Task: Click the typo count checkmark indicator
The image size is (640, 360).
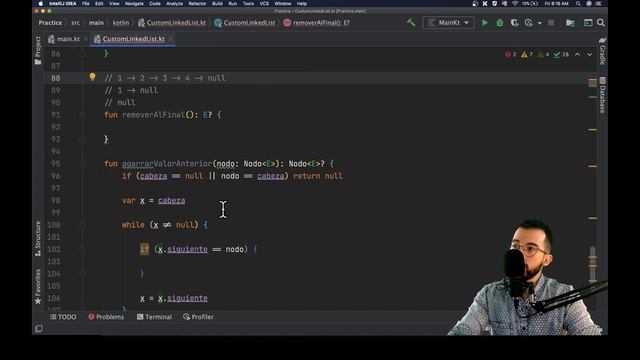Action: (x=561, y=54)
